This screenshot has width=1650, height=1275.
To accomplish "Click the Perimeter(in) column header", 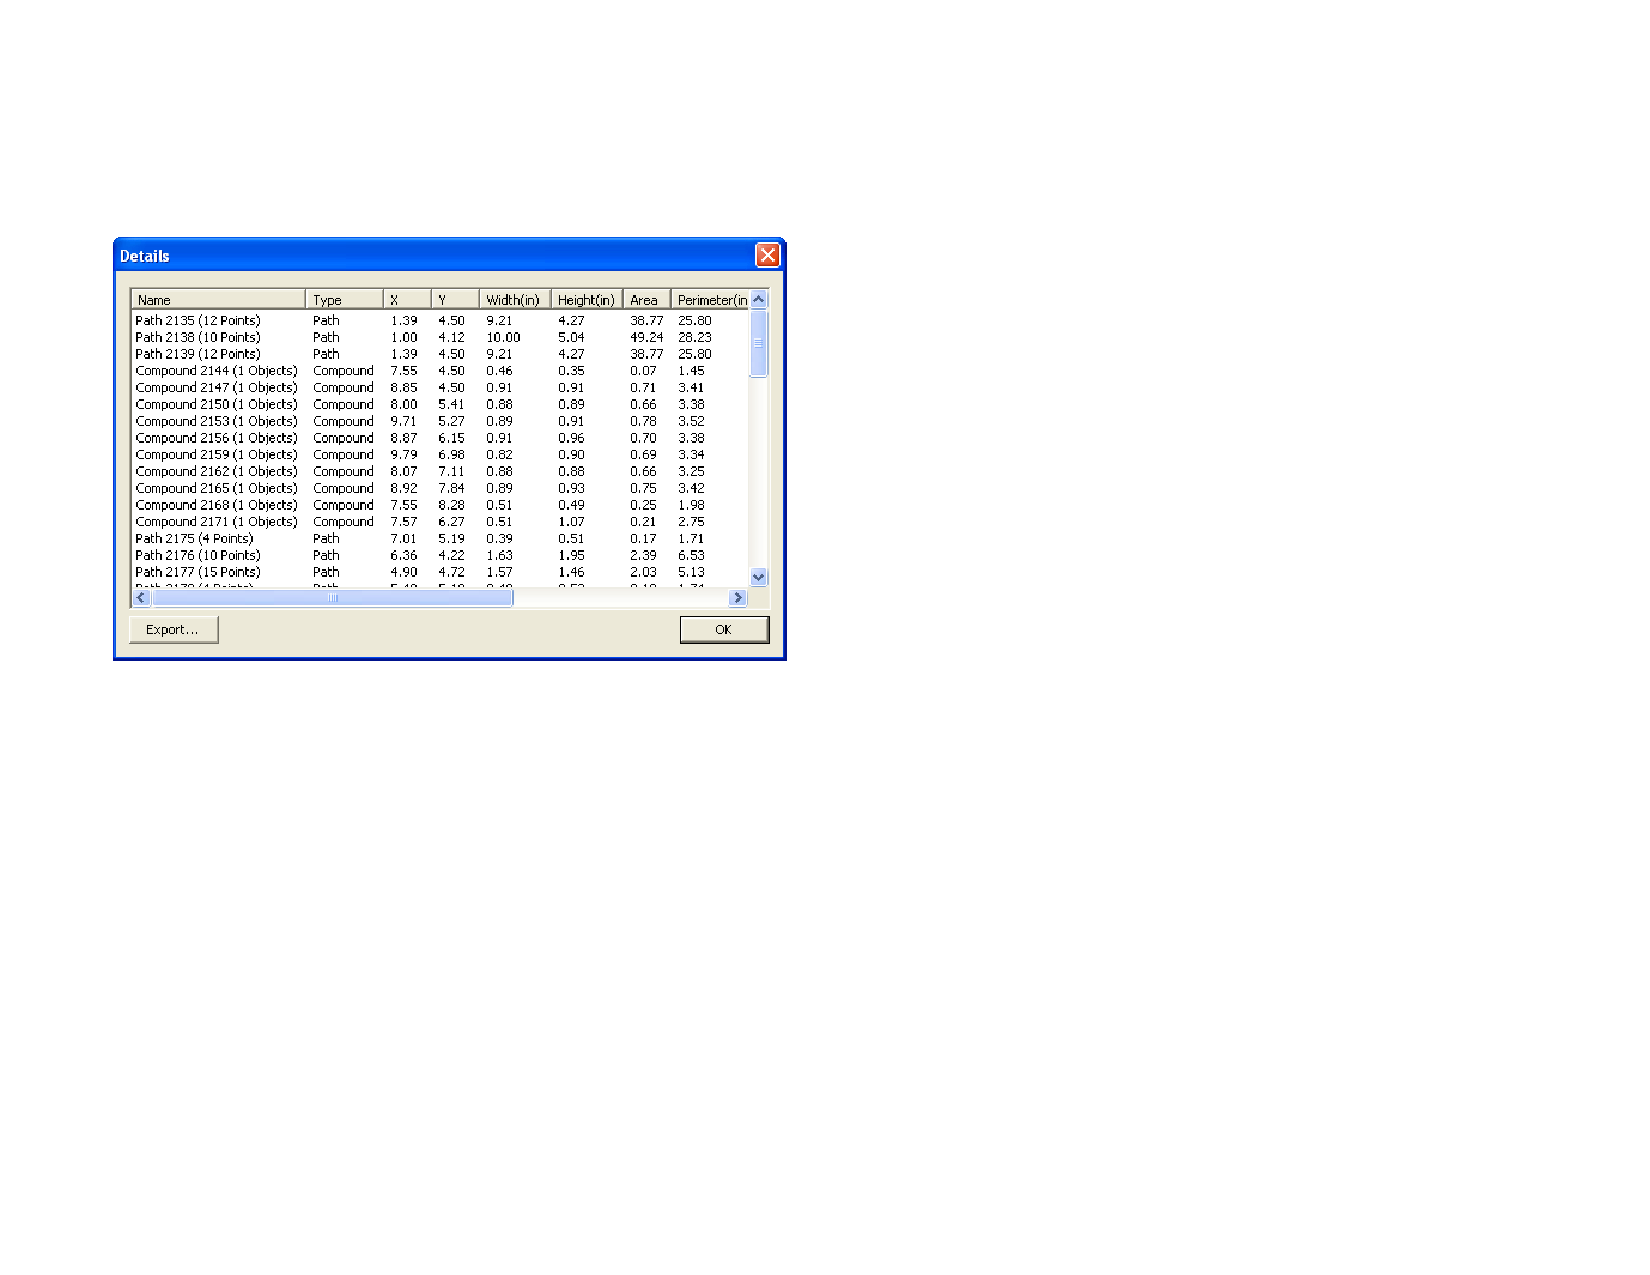I will click(x=710, y=300).
